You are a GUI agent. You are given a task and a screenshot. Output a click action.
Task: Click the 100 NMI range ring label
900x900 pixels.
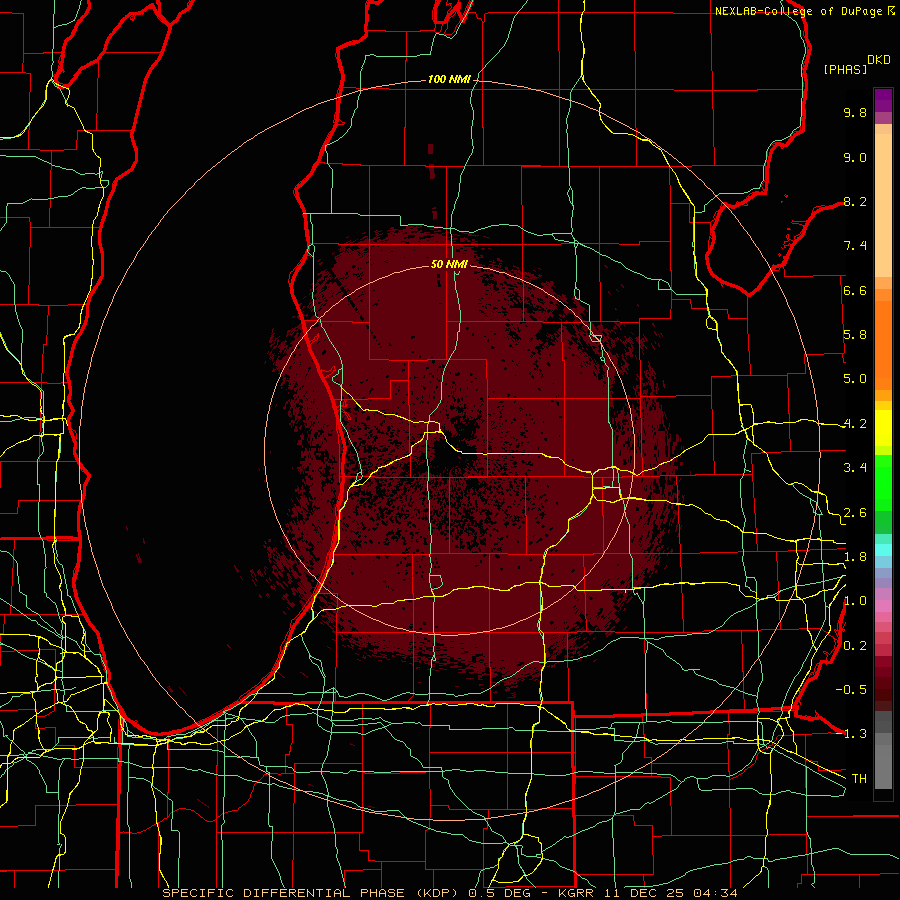(x=449, y=79)
